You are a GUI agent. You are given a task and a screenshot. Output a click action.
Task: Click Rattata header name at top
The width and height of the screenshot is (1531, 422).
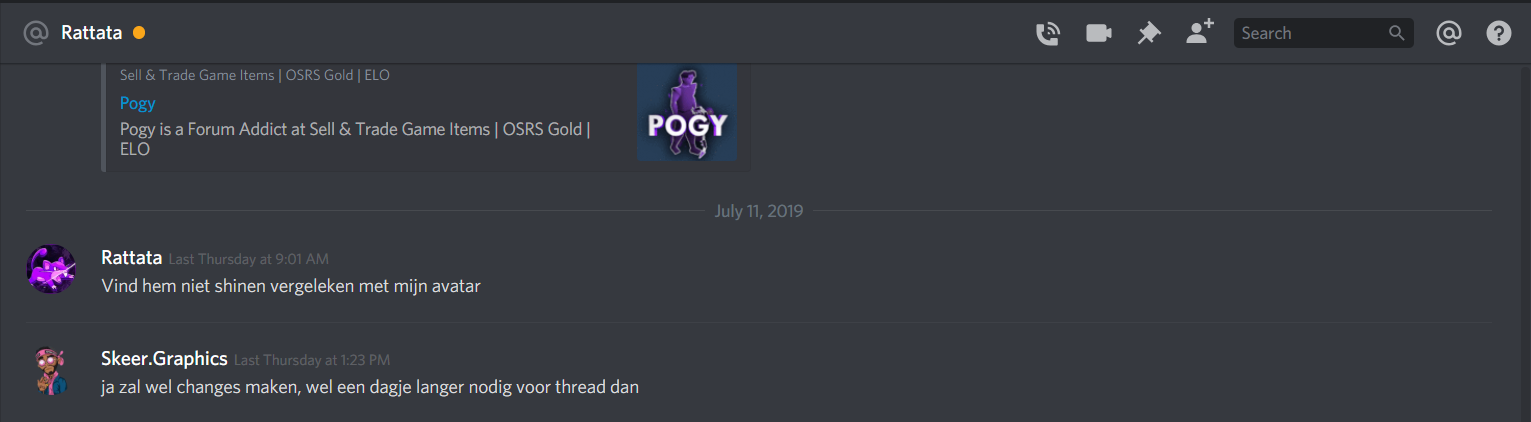91,33
